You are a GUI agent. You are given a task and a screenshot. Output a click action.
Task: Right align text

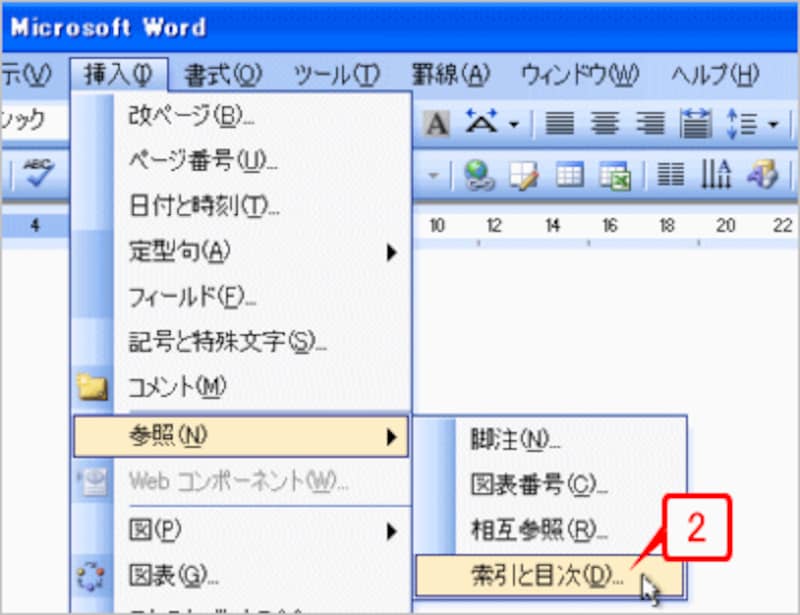pyautogui.click(x=650, y=124)
